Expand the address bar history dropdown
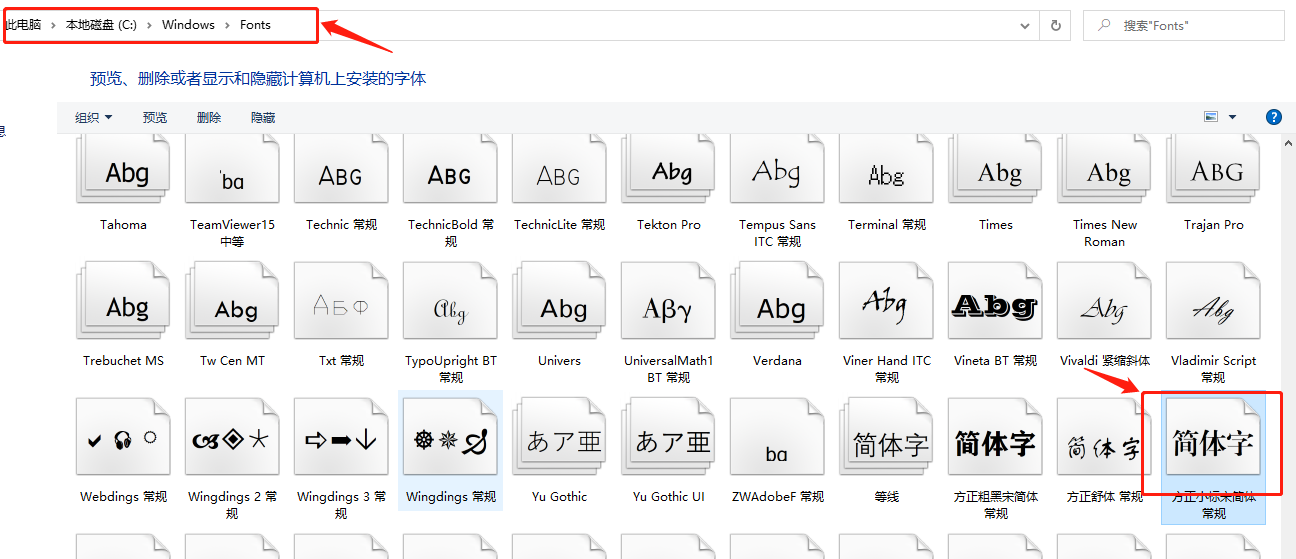The image size is (1296, 559). coord(1025,26)
